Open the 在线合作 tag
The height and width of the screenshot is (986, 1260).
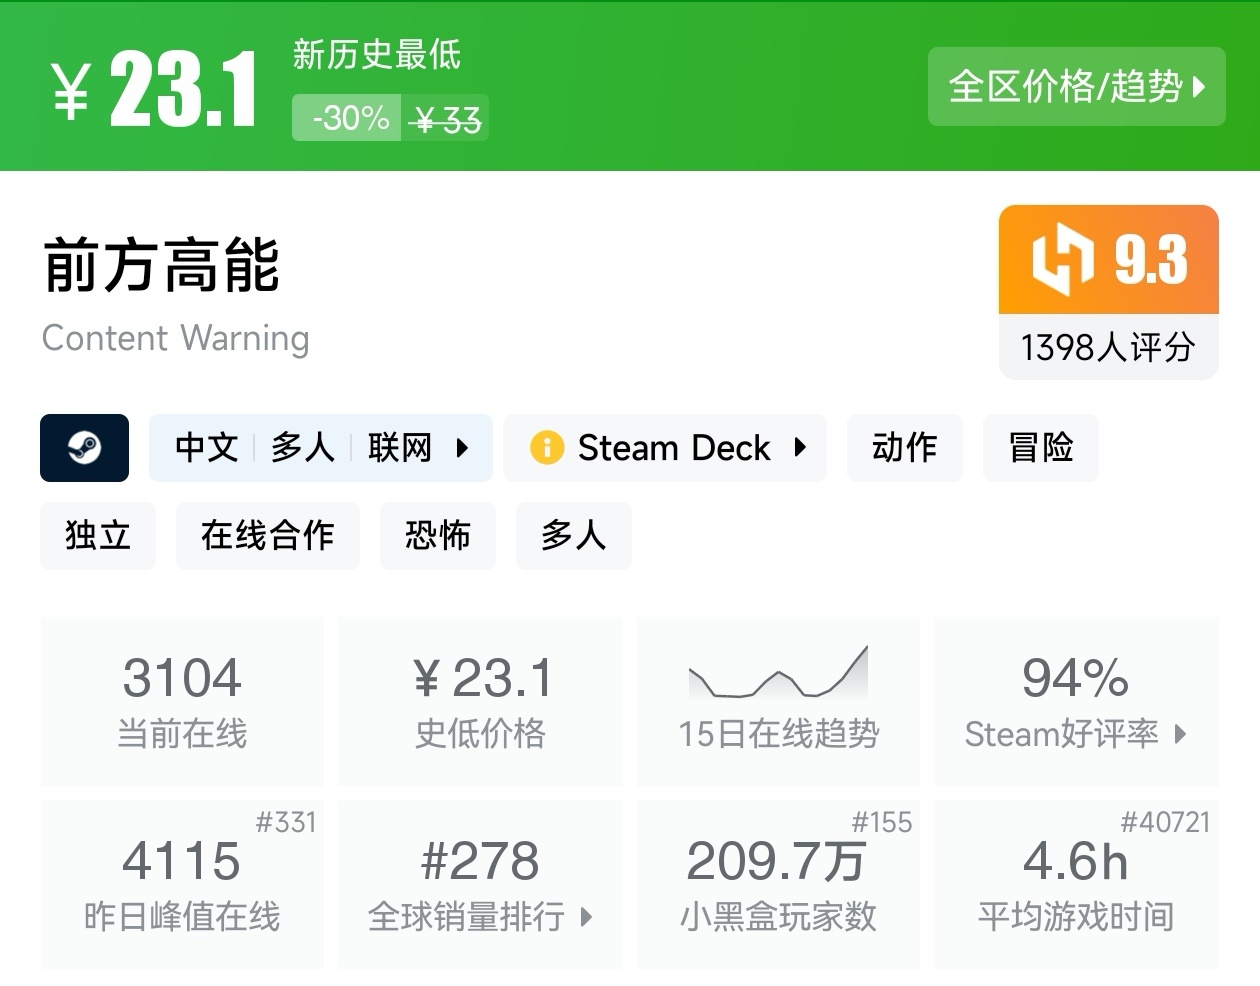click(267, 535)
